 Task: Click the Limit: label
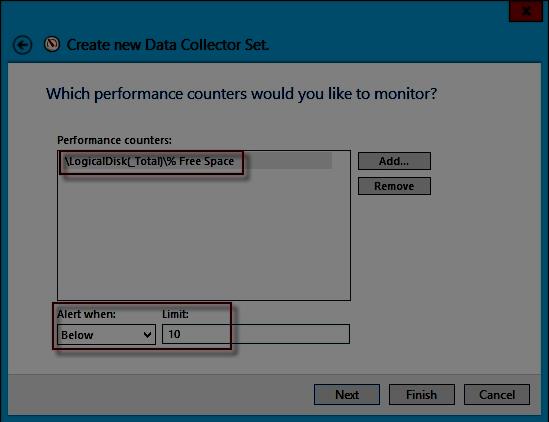[x=175, y=314]
